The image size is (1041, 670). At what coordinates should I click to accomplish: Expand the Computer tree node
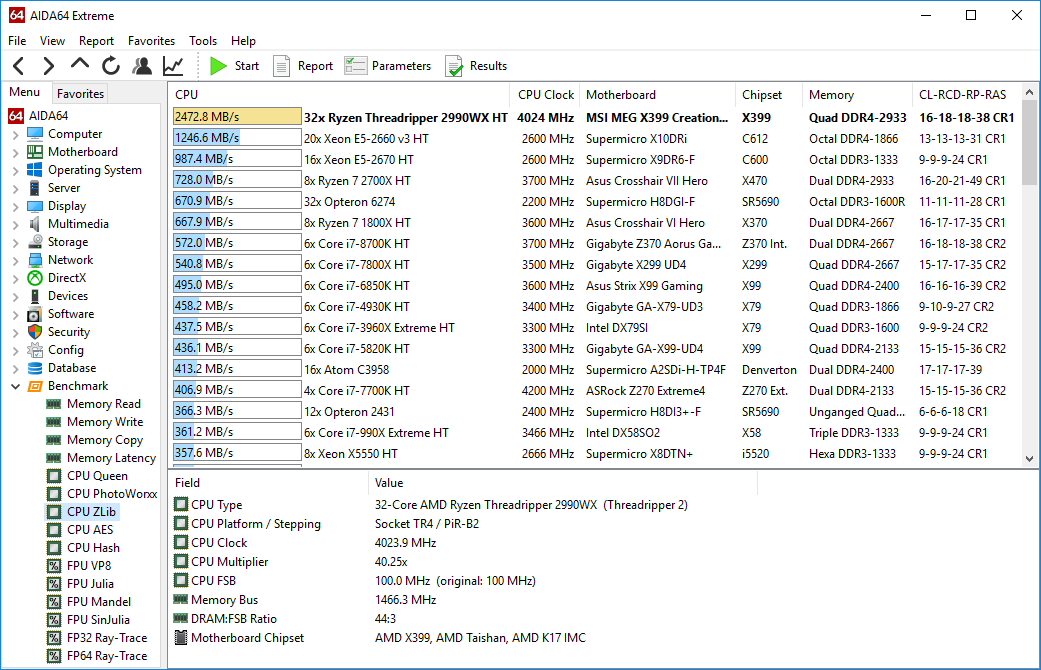coord(15,134)
